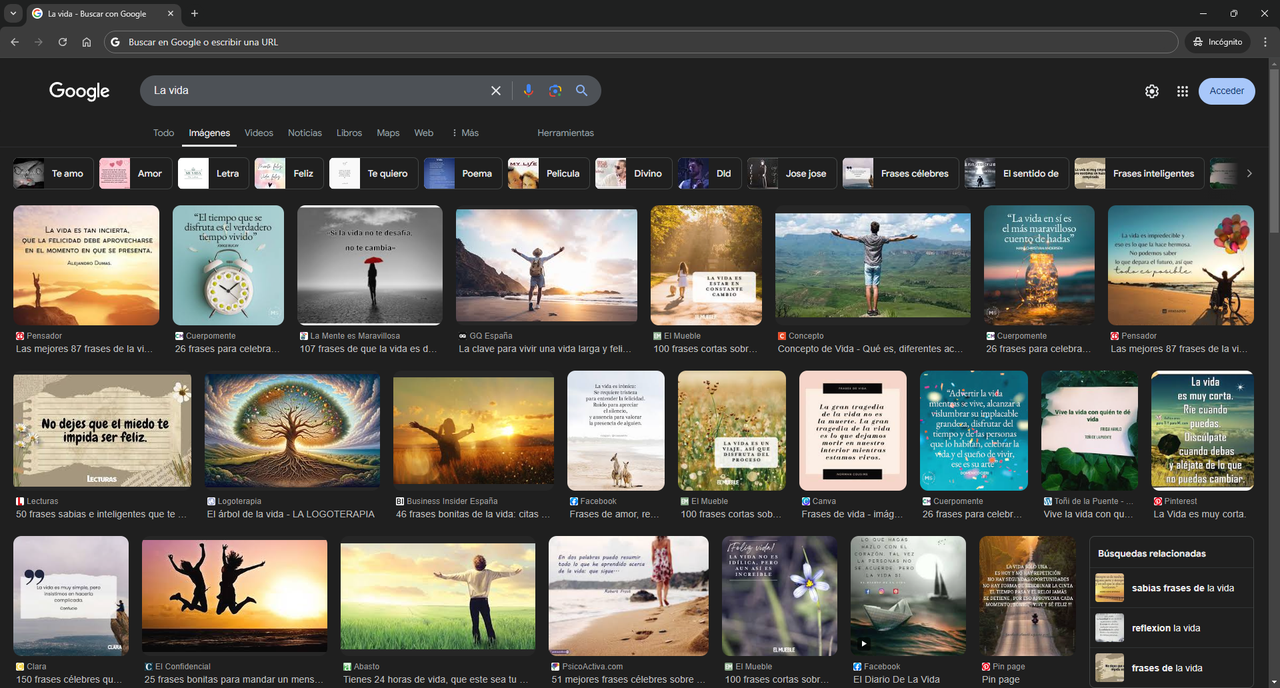Select the 'Did' suggestion chip

[x=708, y=173]
